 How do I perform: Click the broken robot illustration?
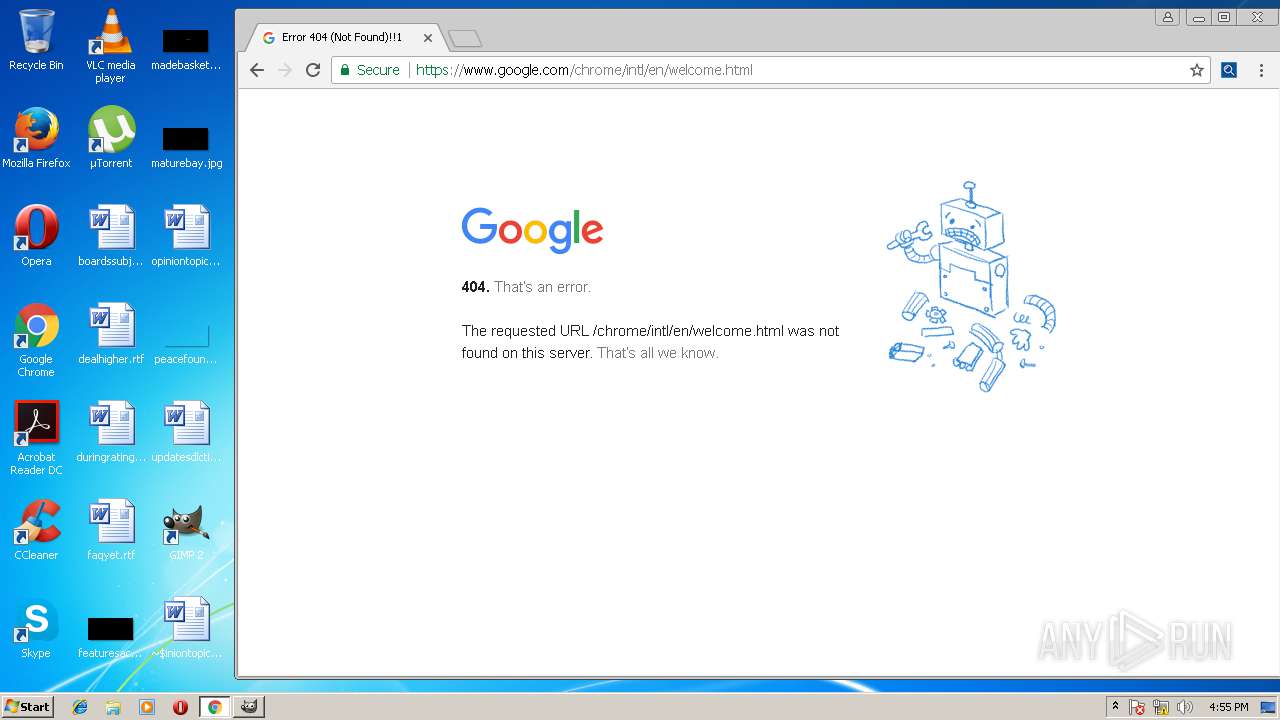pos(971,287)
